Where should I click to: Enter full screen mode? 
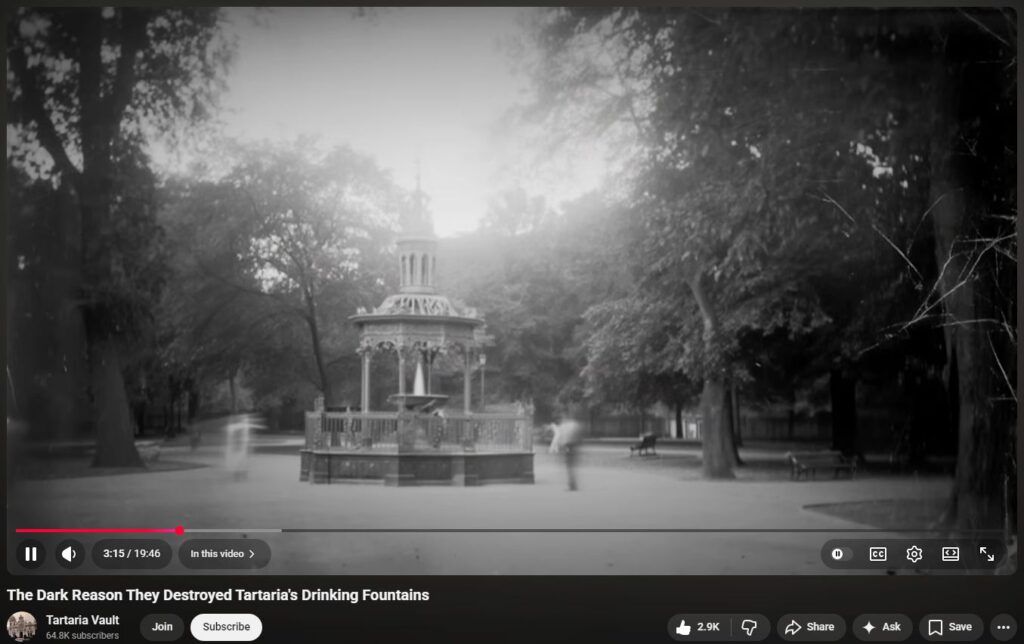click(x=987, y=554)
